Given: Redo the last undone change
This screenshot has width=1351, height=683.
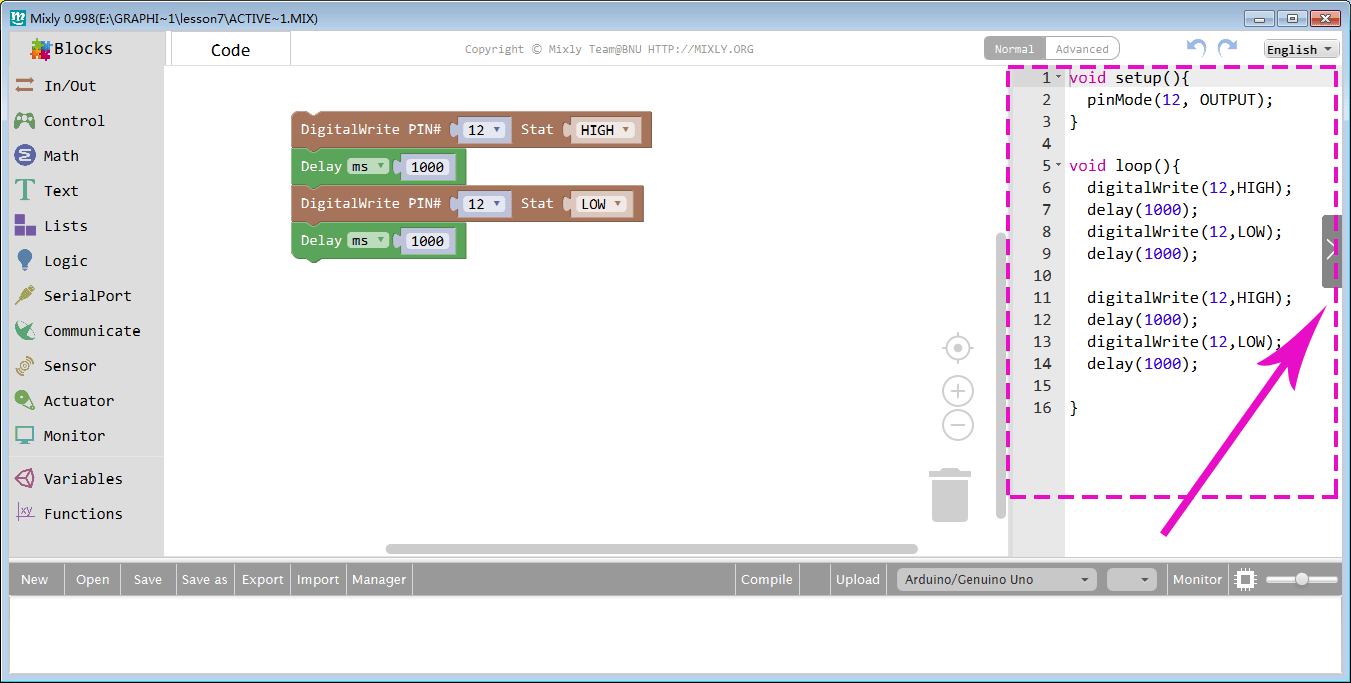Looking at the screenshot, I should coord(1227,48).
